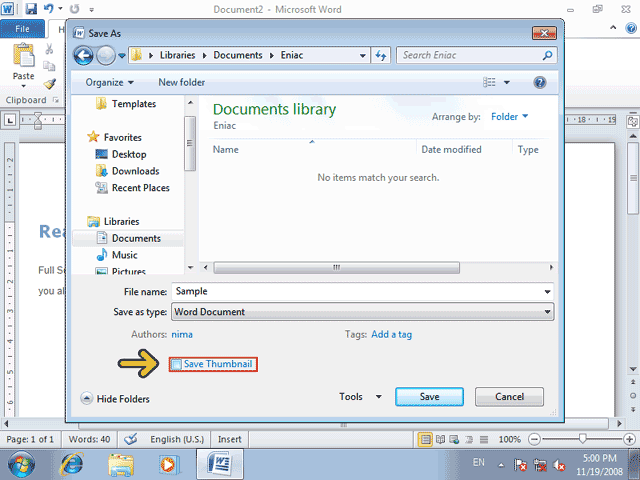Image resolution: width=640 pixels, height=480 pixels.
Task: Select Documents under Libraries
Action: coord(128,238)
